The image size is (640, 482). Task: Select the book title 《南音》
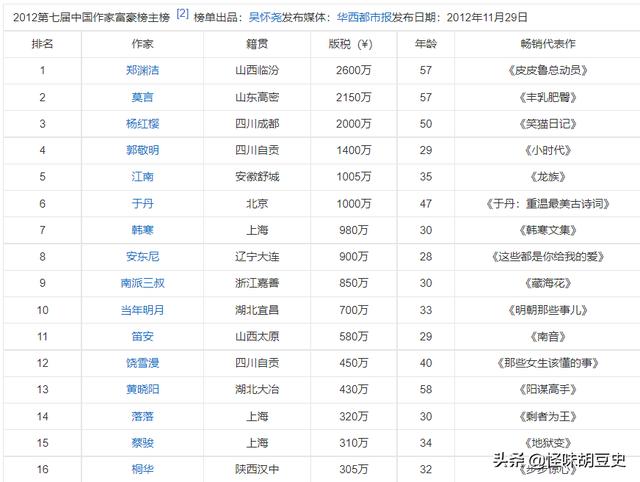point(548,337)
